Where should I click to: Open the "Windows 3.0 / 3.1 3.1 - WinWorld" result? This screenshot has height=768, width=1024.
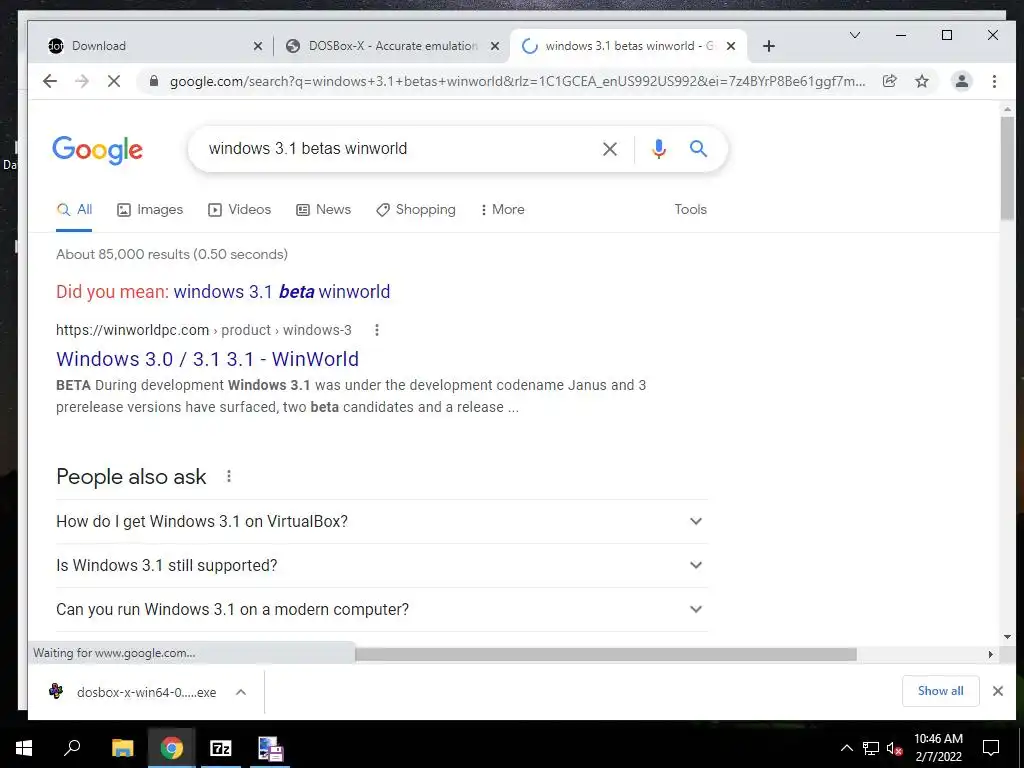(x=208, y=359)
